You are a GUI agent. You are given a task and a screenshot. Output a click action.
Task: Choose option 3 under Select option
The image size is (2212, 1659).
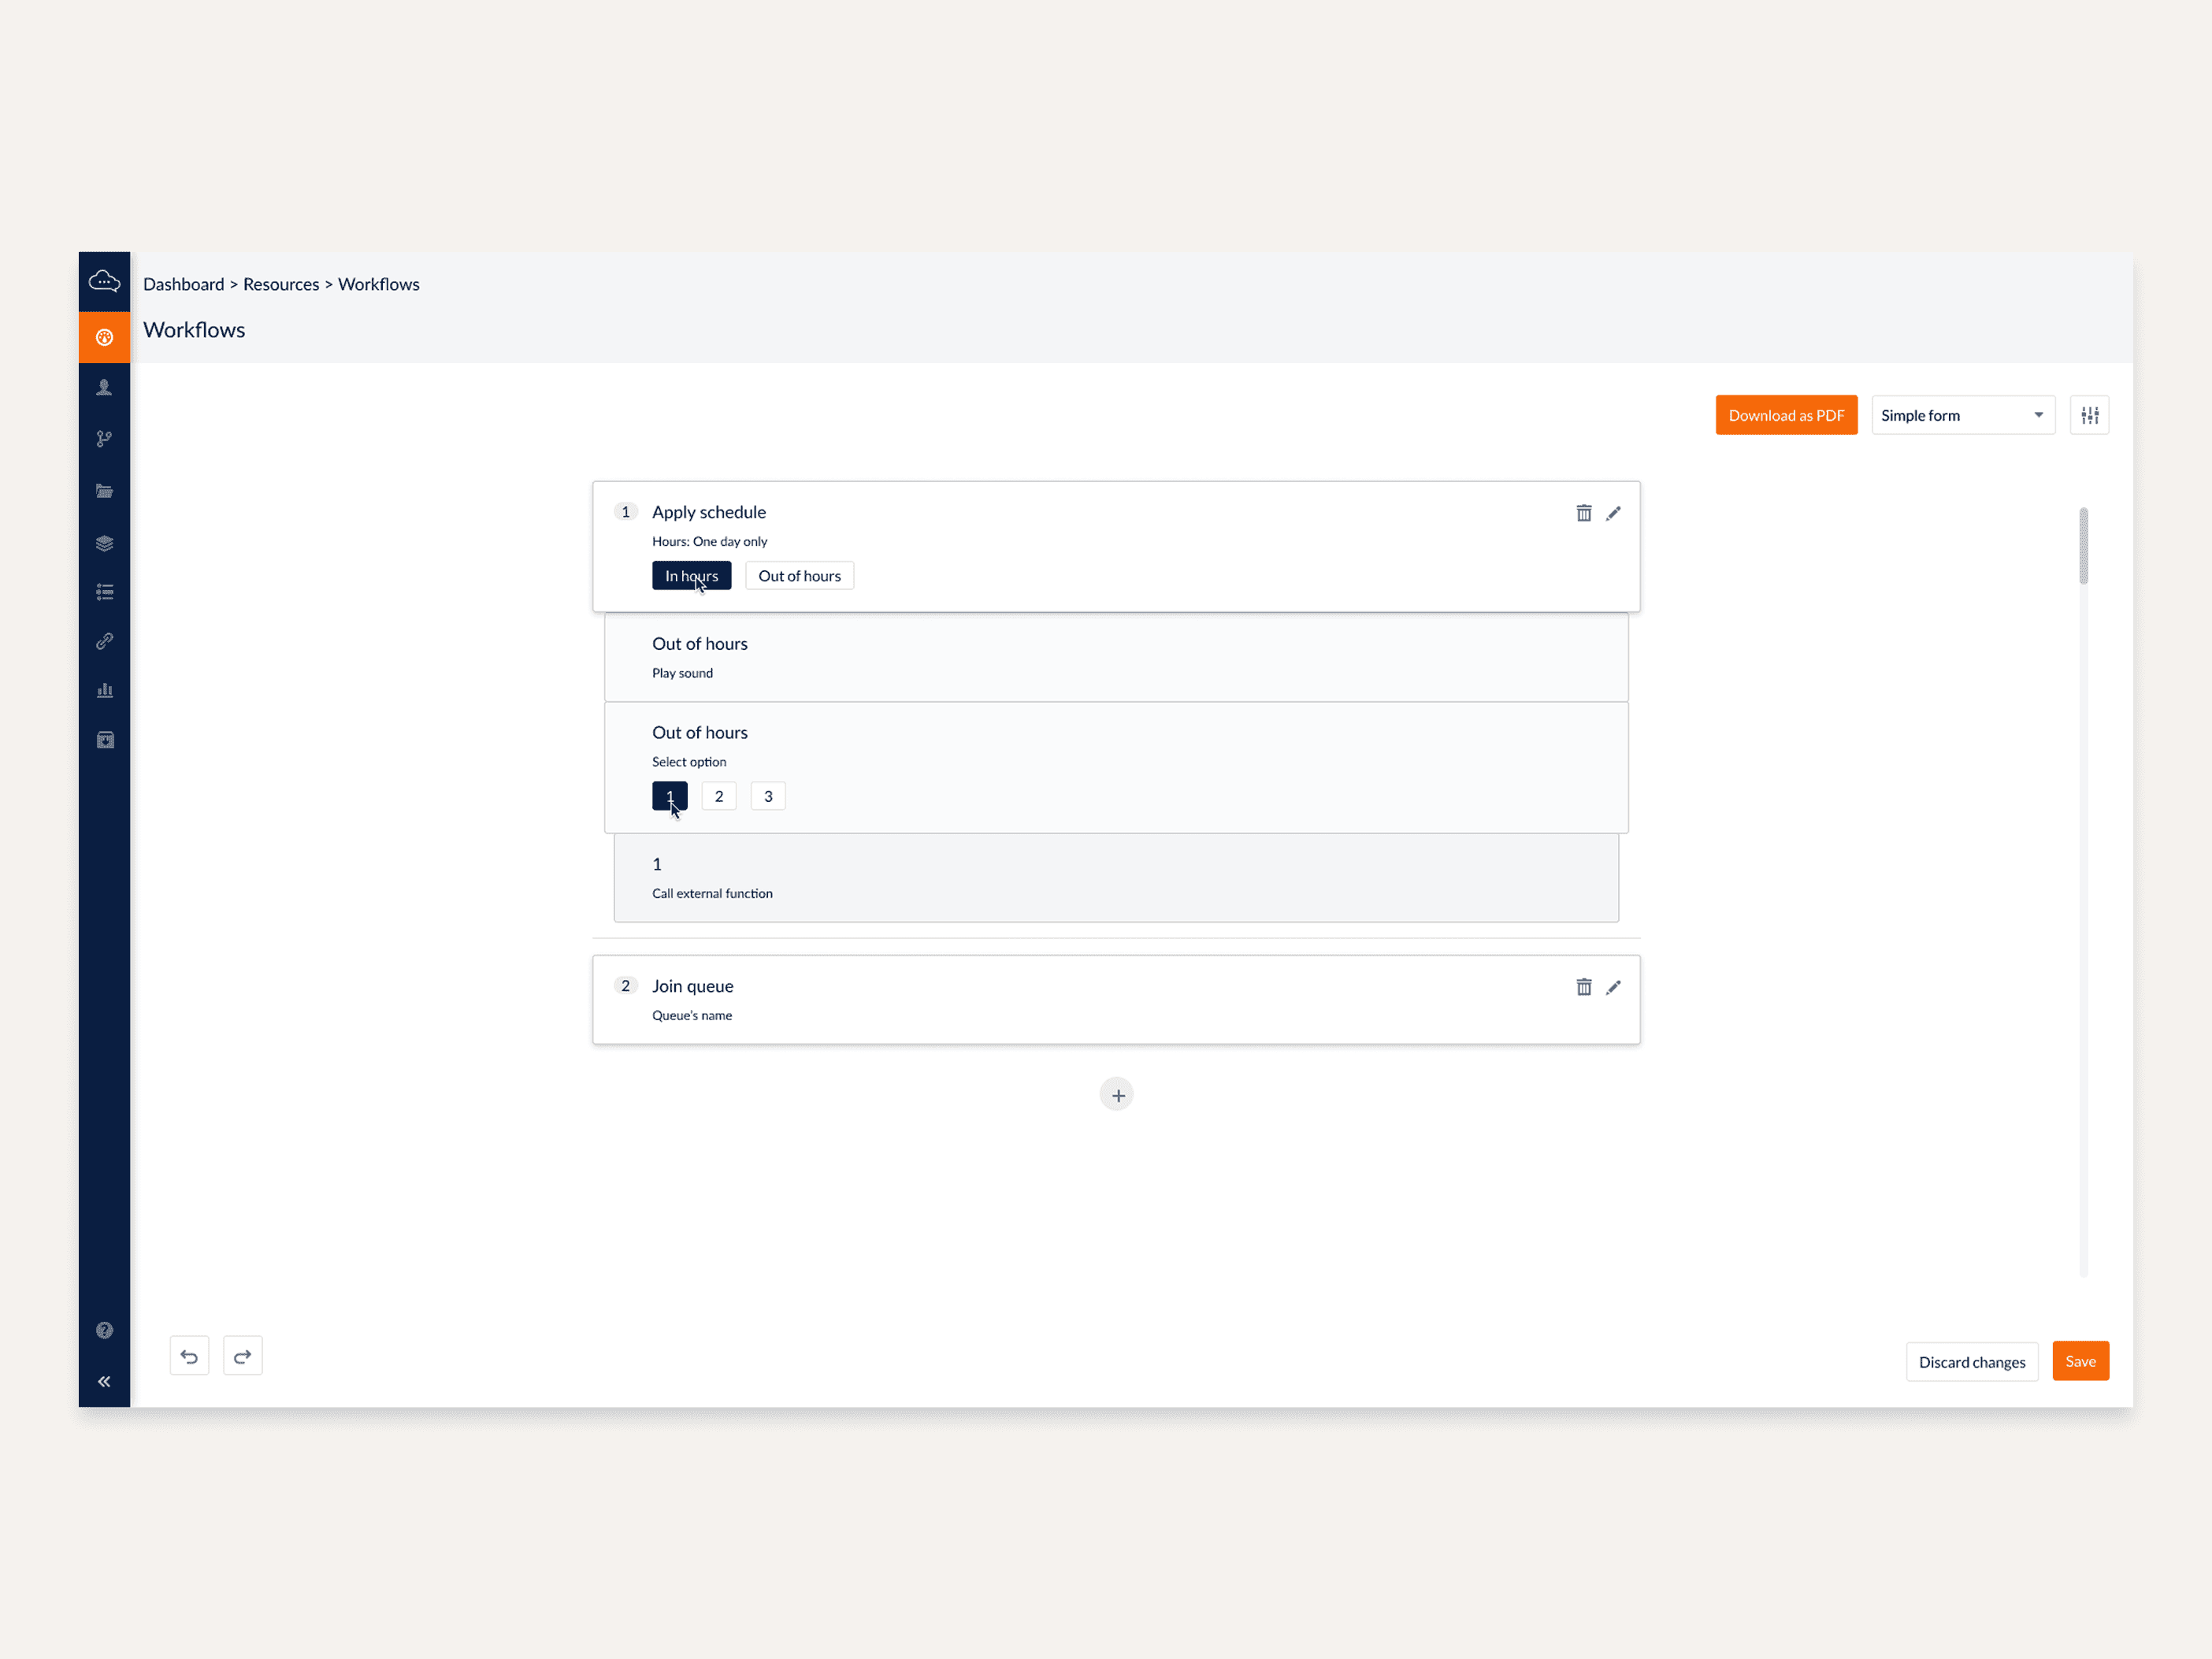click(x=768, y=796)
